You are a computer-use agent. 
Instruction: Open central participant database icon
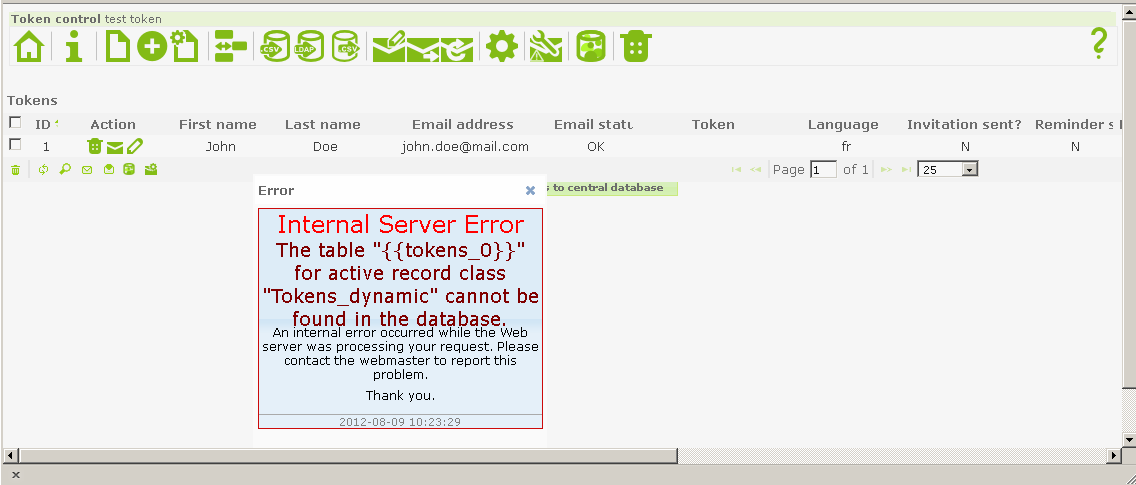(x=591, y=47)
